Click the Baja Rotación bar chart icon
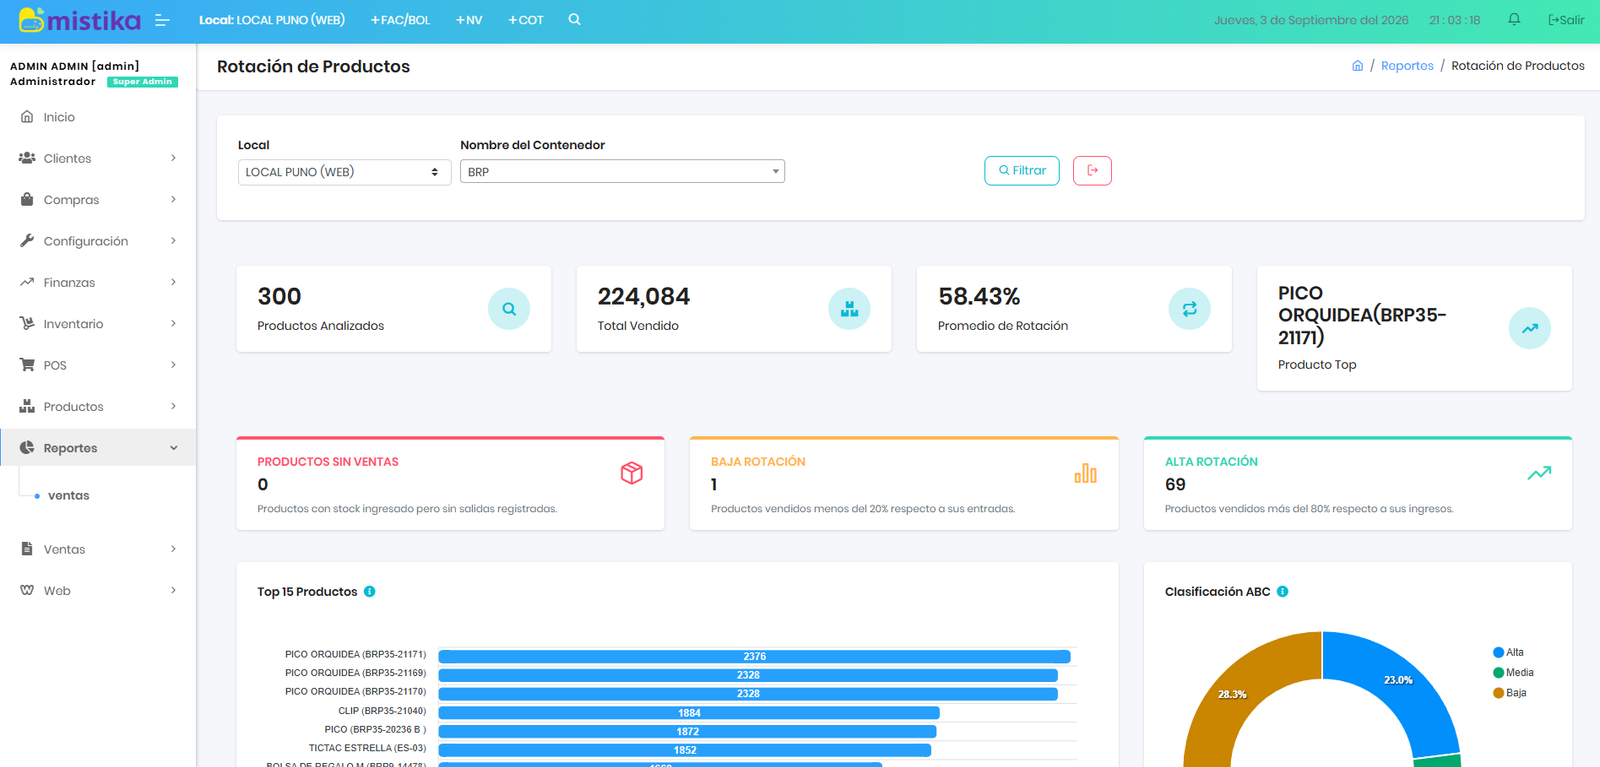 coord(1085,473)
